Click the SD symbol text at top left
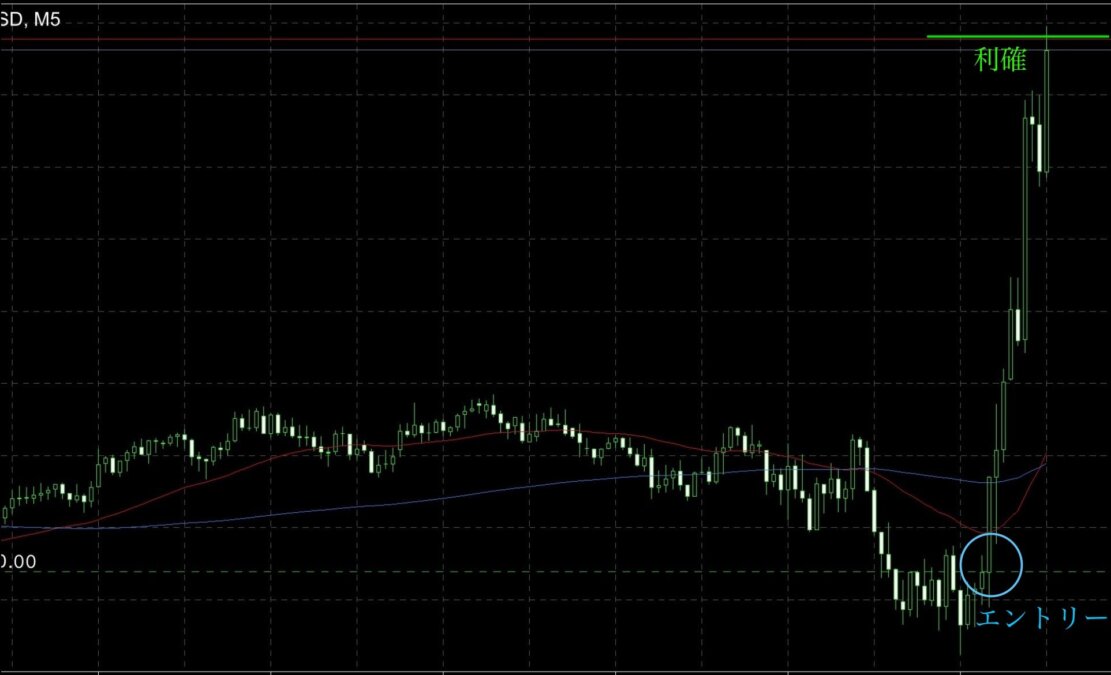Viewport: 1111px width, 675px height. pos(12,18)
